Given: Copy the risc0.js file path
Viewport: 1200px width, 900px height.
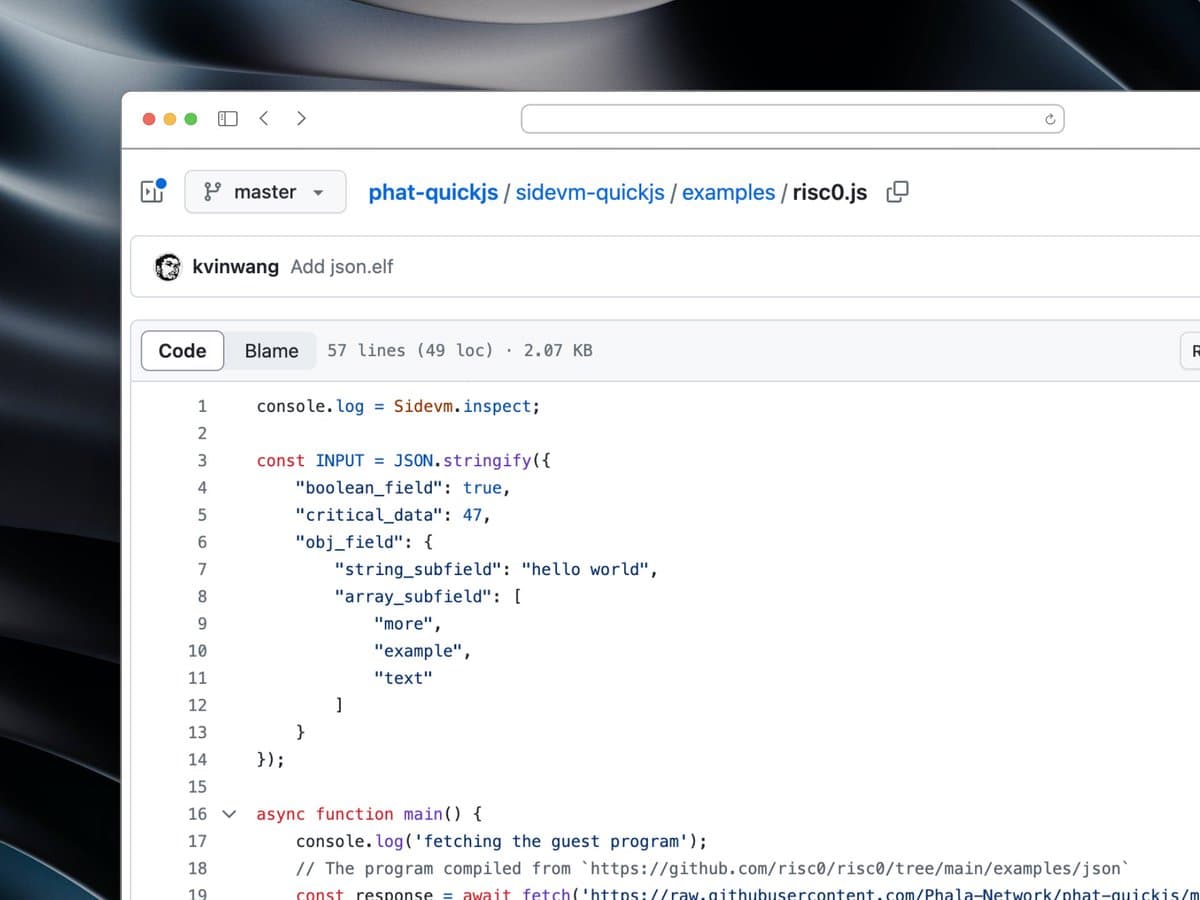Looking at the screenshot, I should (897, 192).
